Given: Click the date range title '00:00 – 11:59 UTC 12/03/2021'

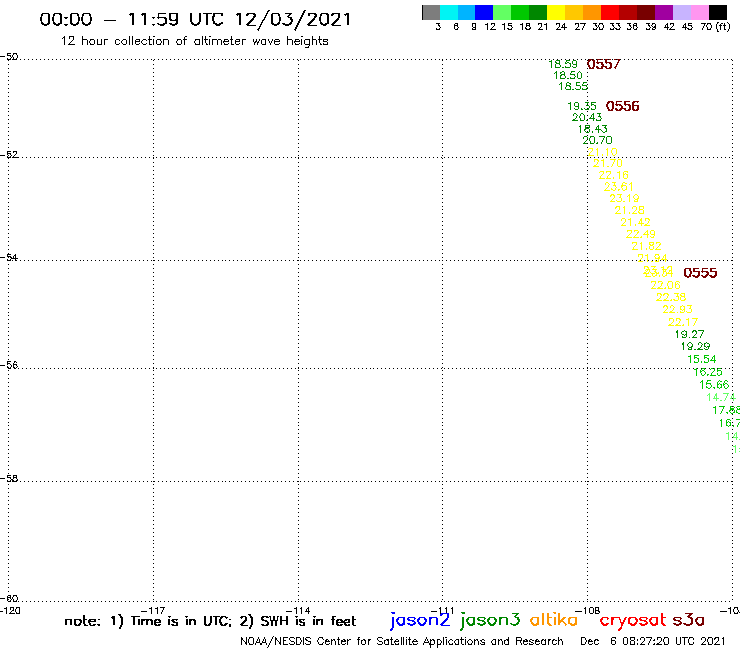Looking at the screenshot, I should [x=195, y=19].
